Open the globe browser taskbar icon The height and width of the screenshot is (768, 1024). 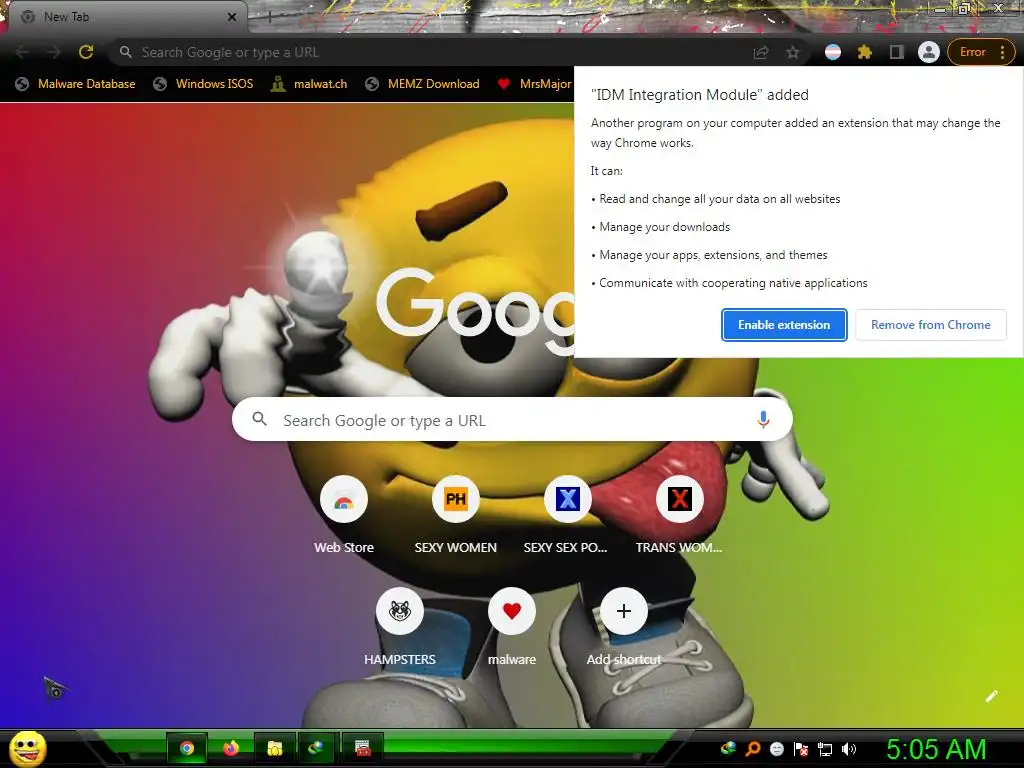[x=317, y=748]
